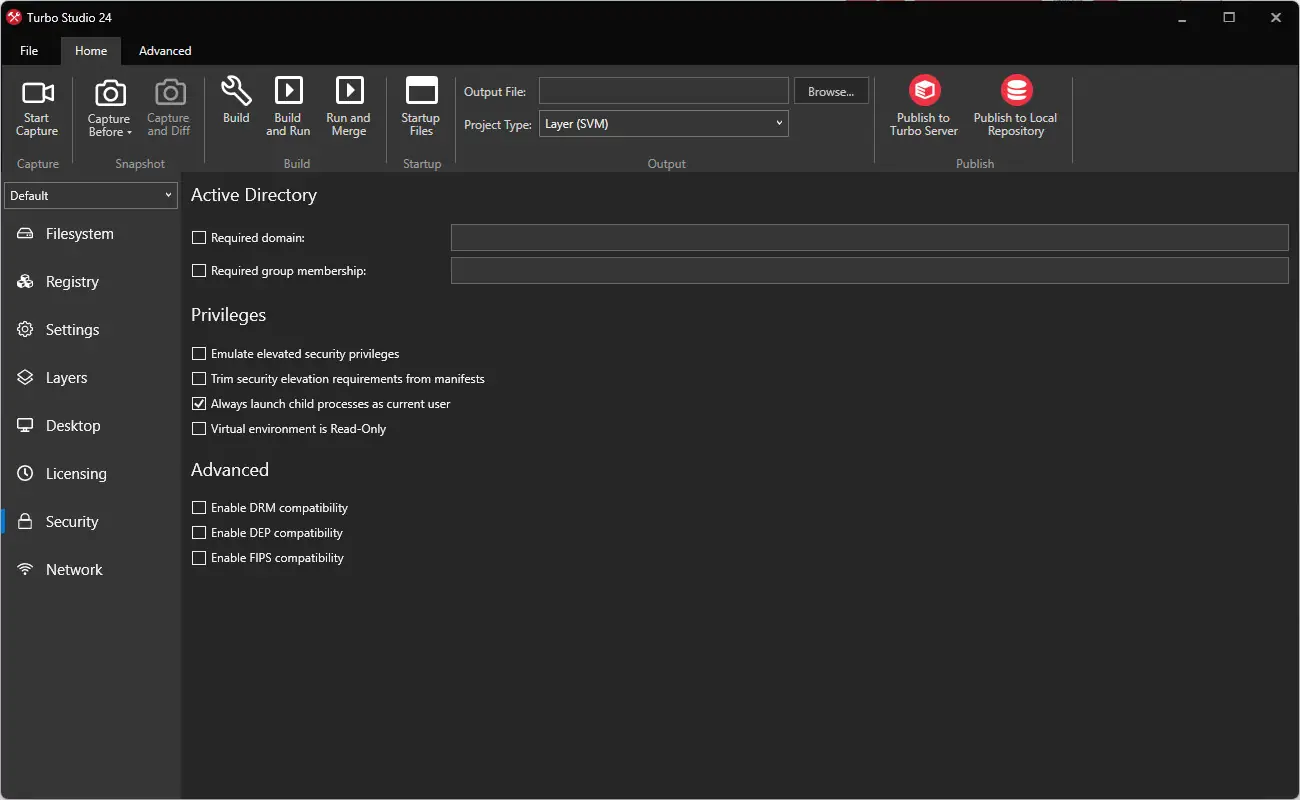Click the Capture and Diff camera icon
This screenshot has width=1300, height=800.
point(169,94)
